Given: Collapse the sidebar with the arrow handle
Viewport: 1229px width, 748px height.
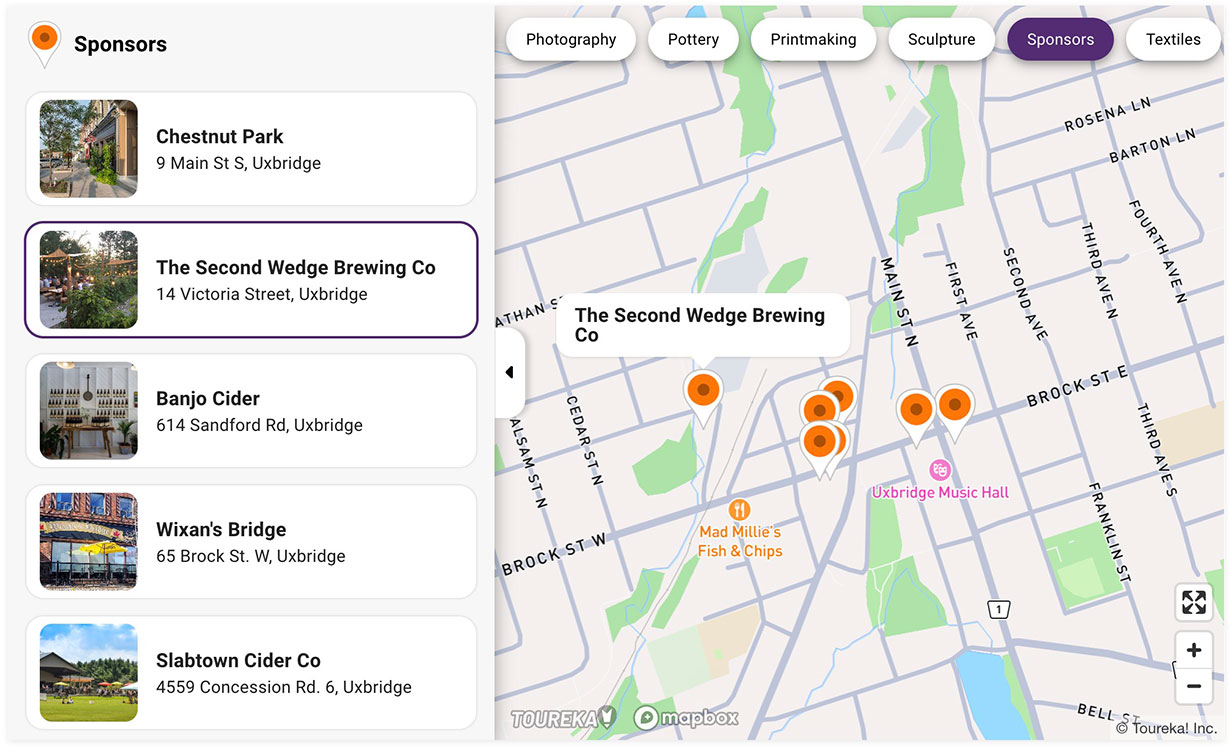Looking at the screenshot, I should click(x=509, y=372).
